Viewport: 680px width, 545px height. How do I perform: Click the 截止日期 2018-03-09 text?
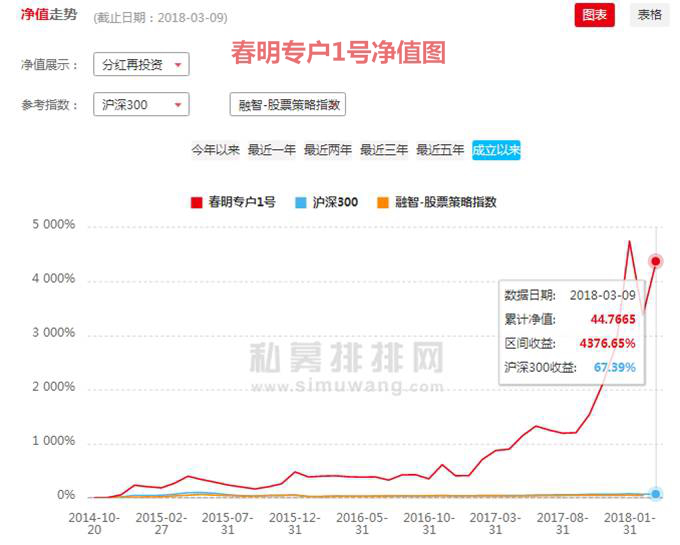click(160, 17)
